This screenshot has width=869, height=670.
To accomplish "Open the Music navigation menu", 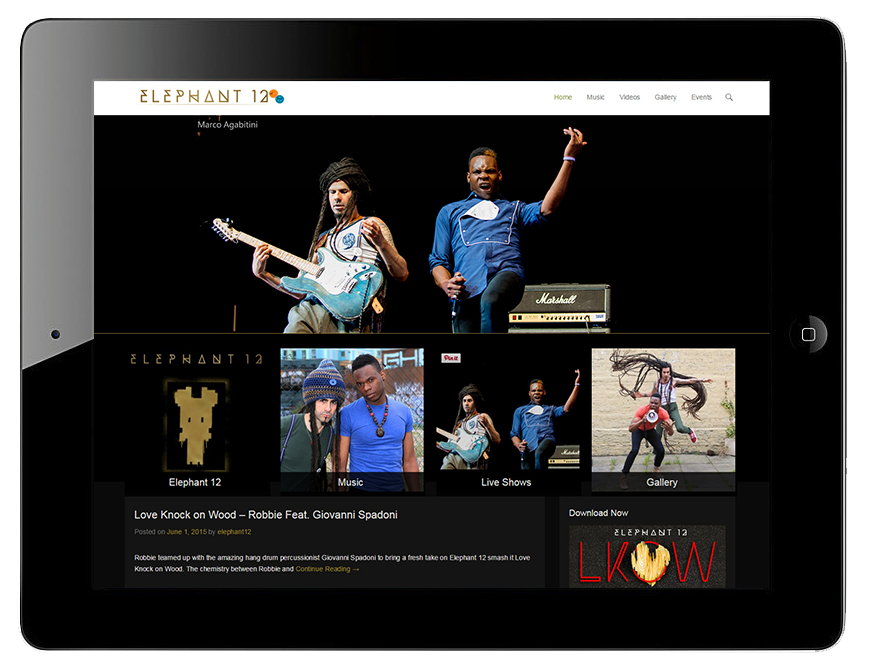I will 596,97.
